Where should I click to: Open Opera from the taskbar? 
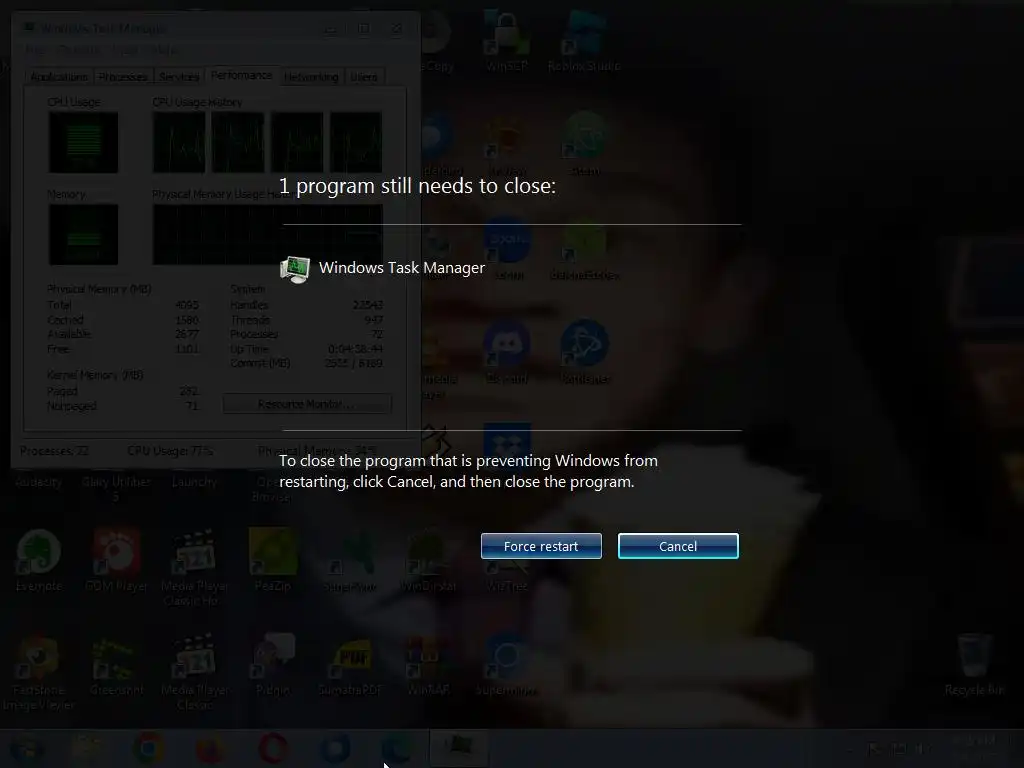pos(273,748)
